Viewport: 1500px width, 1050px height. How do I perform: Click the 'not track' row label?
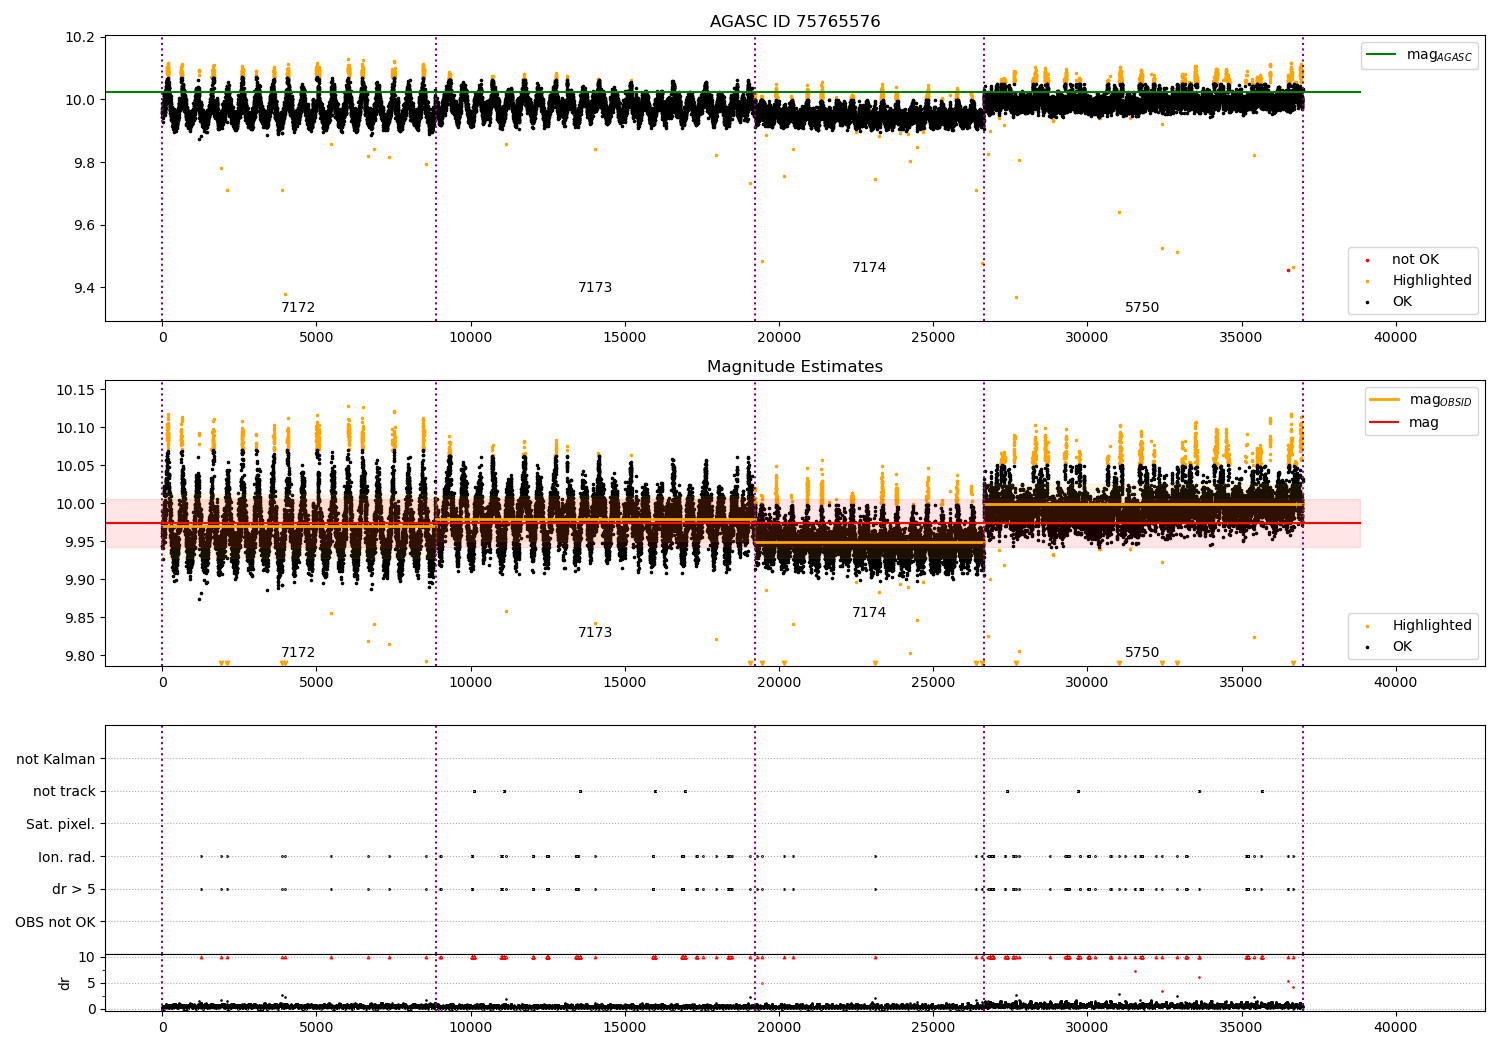(x=64, y=792)
